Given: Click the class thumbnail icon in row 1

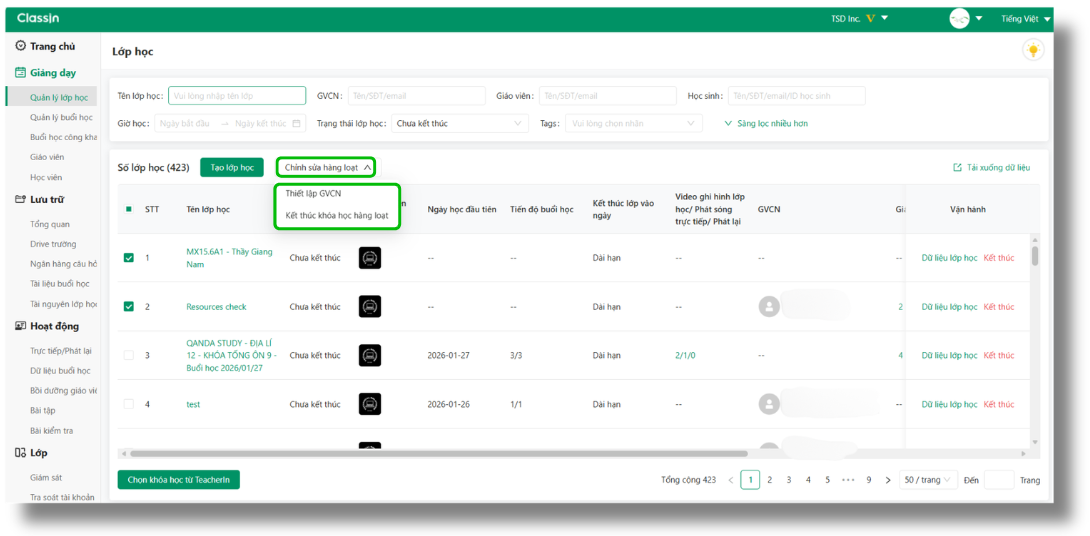Looking at the screenshot, I should 370,258.
